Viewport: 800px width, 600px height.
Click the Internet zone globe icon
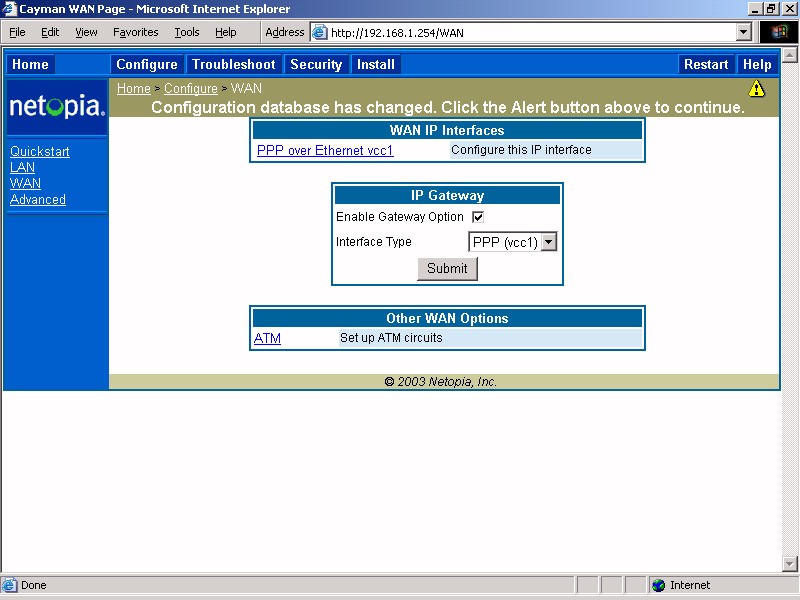[x=658, y=585]
